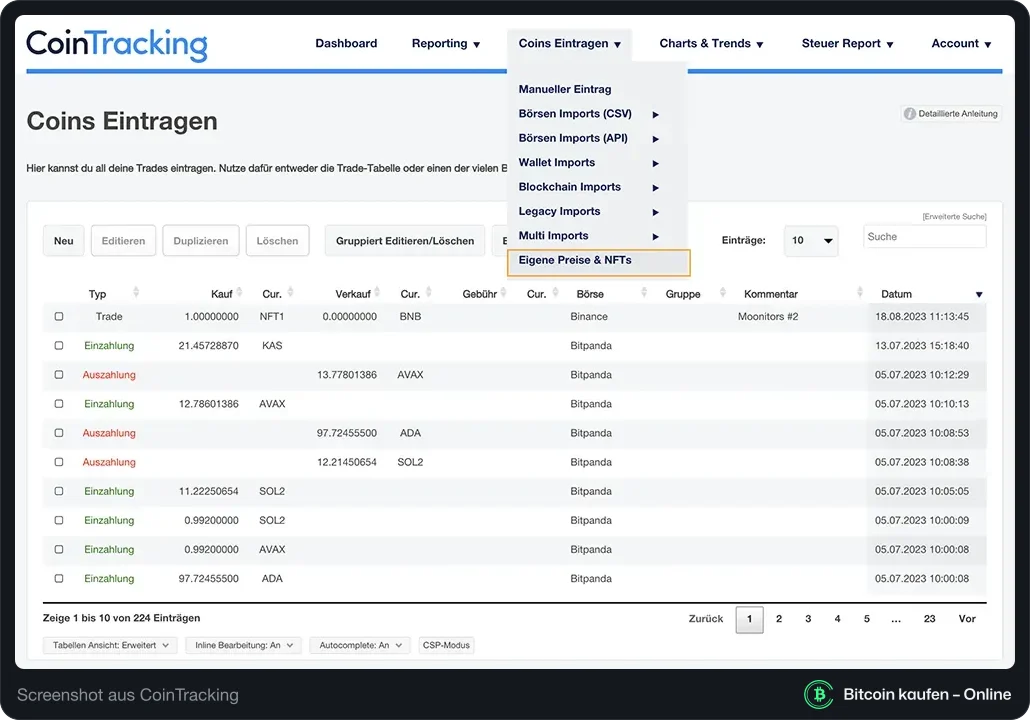1030x720 pixels.
Task: Click the current page 1 button
Action: 750,619
